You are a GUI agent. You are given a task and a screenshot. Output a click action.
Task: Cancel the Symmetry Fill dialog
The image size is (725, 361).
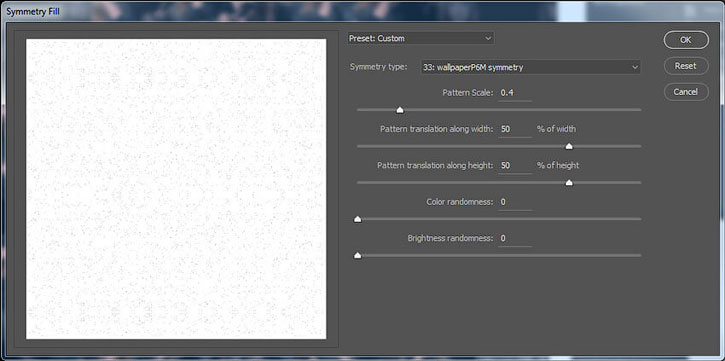tap(686, 92)
